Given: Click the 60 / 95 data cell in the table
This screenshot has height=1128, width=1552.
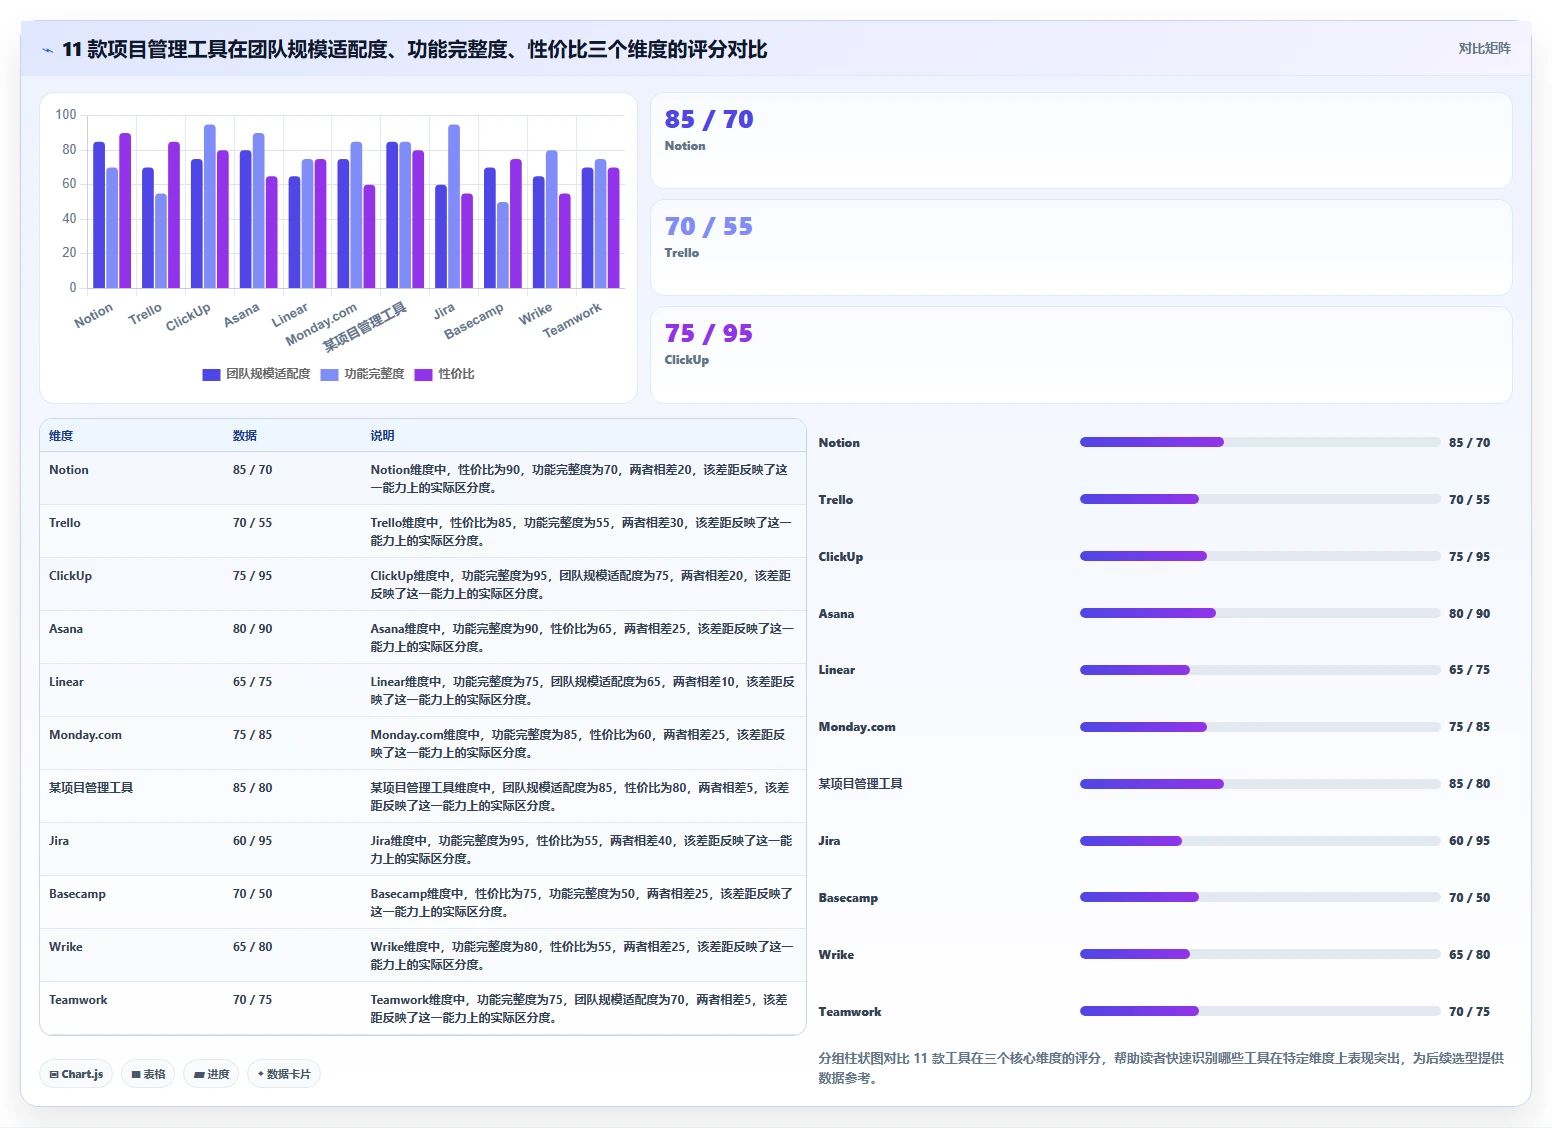Looking at the screenshot, I should tap(293, 849).
